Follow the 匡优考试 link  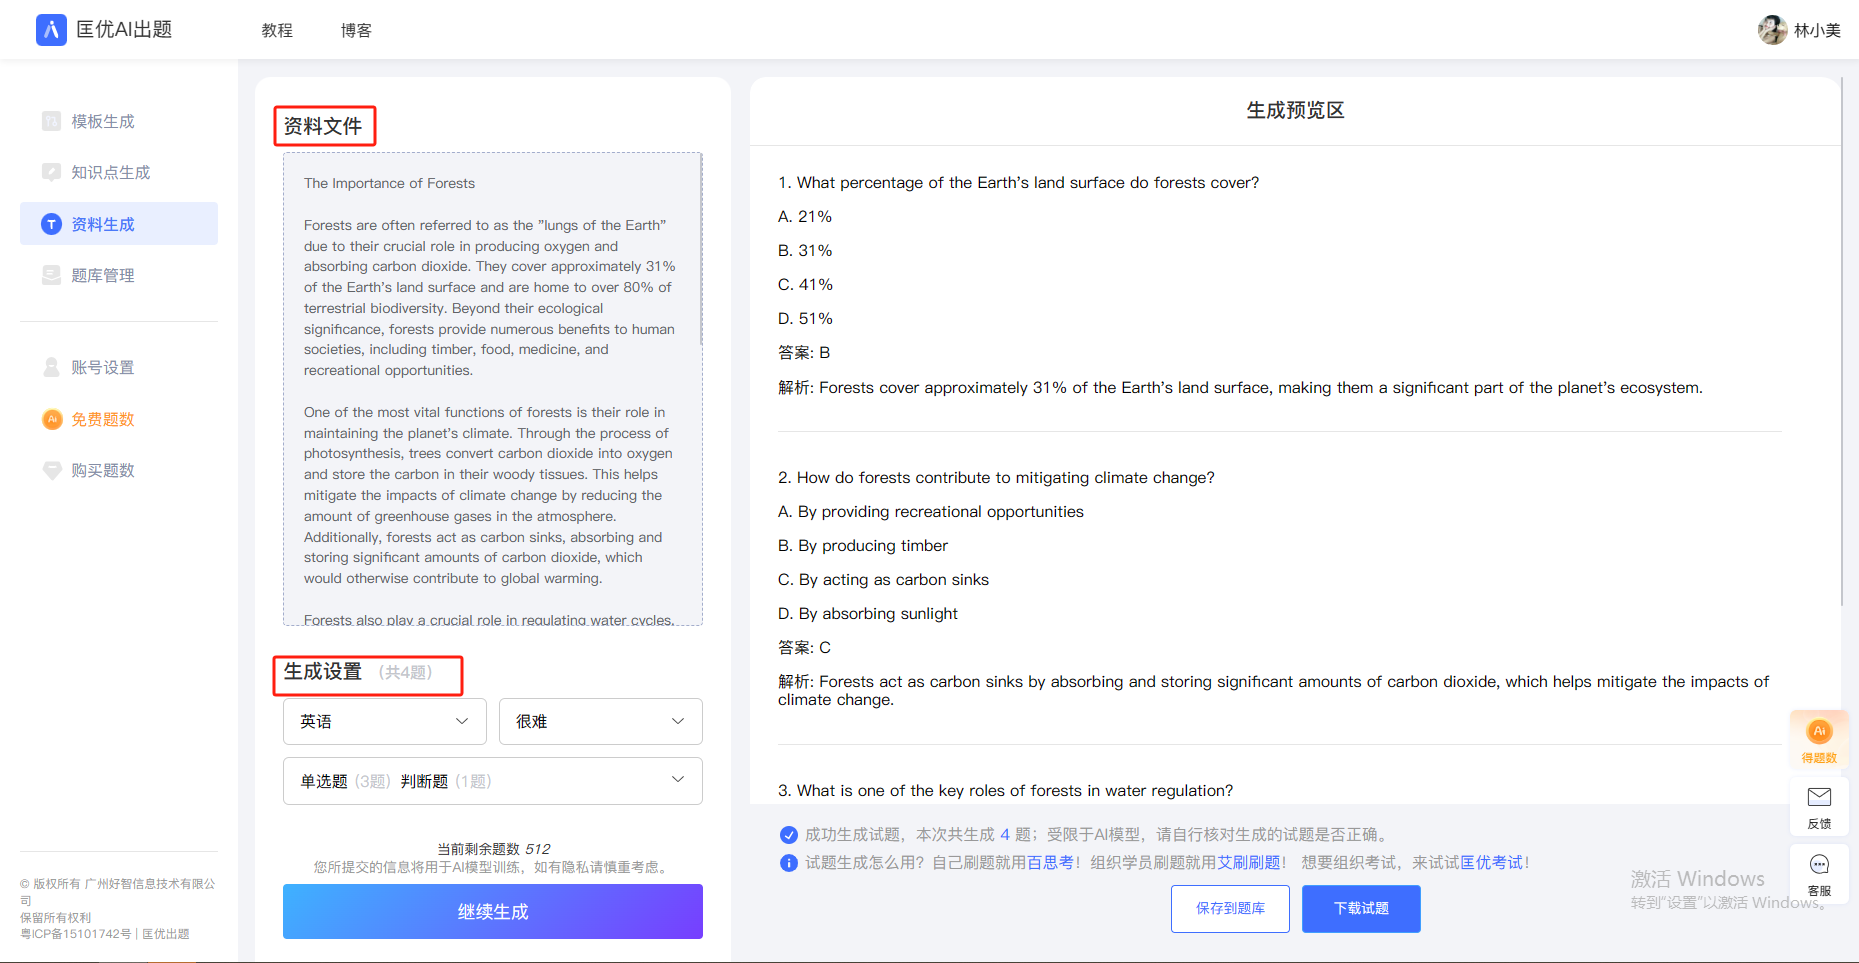coord(1492,862)
